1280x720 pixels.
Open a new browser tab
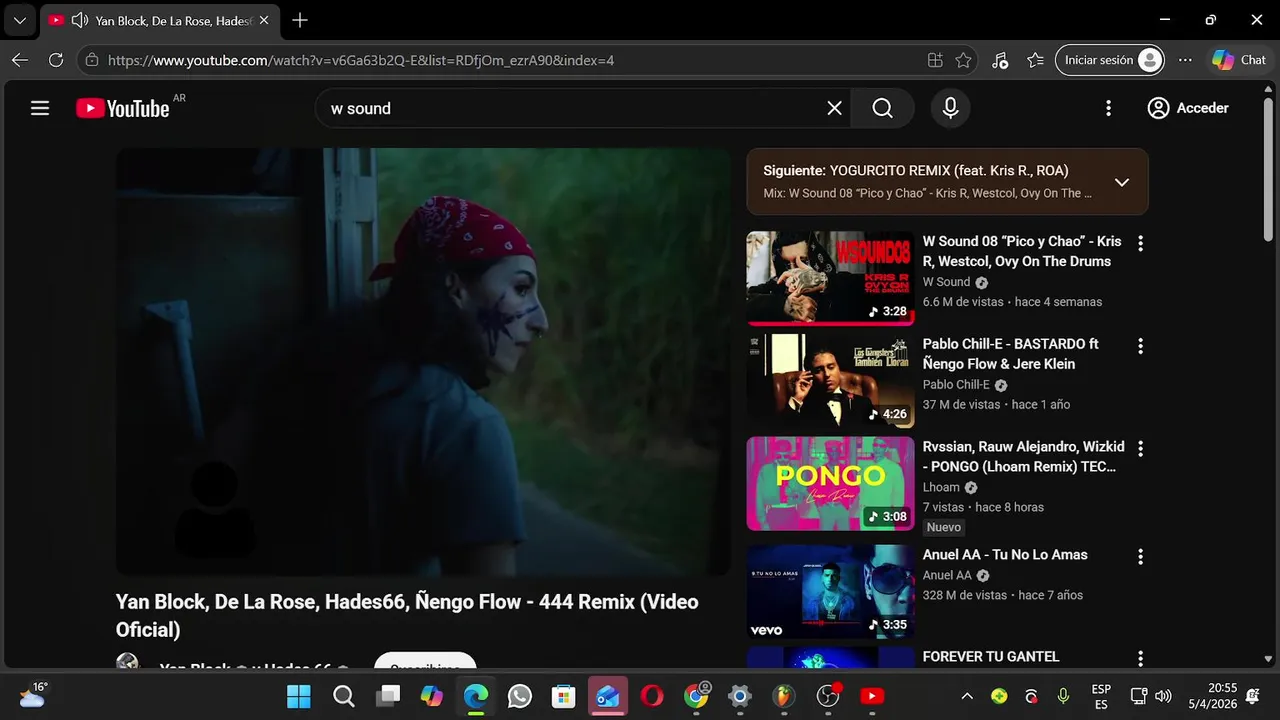click(x=300, y=20)
